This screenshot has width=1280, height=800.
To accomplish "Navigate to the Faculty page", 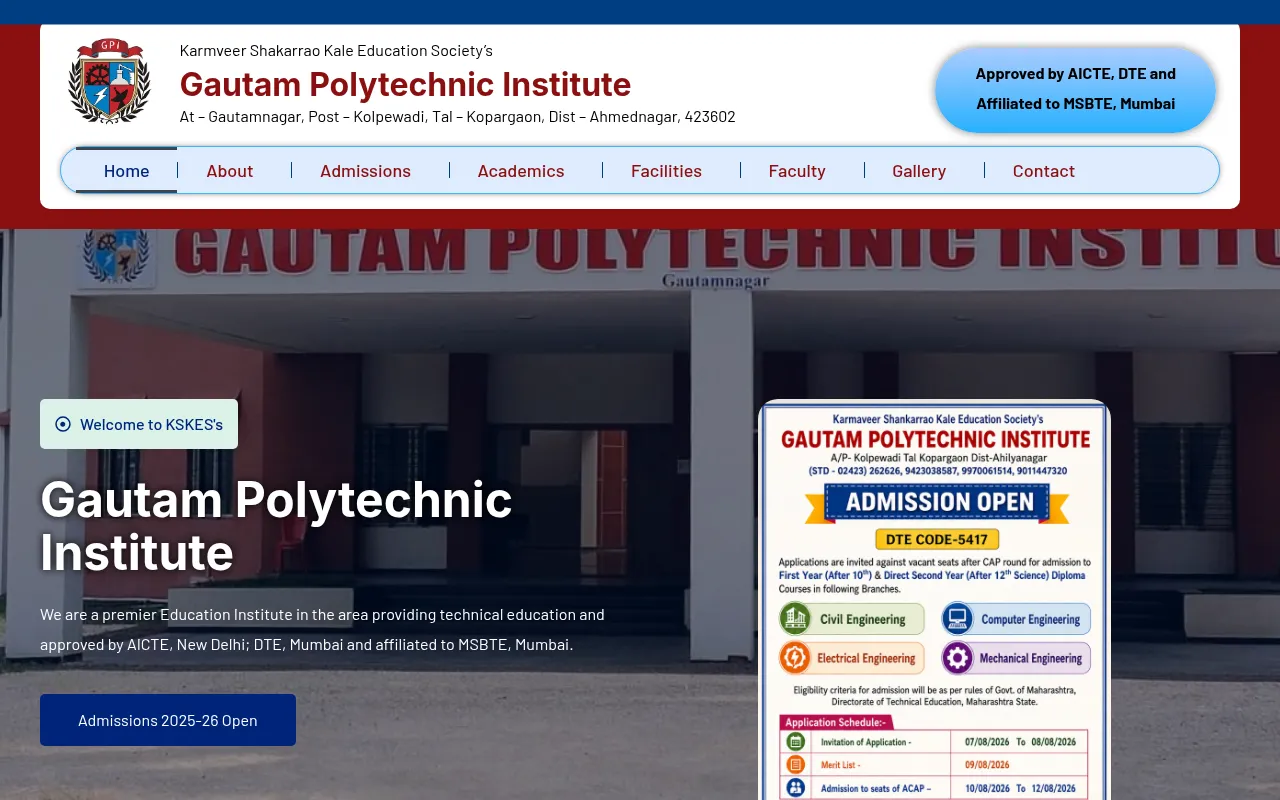I will click(x=797, y=170).
